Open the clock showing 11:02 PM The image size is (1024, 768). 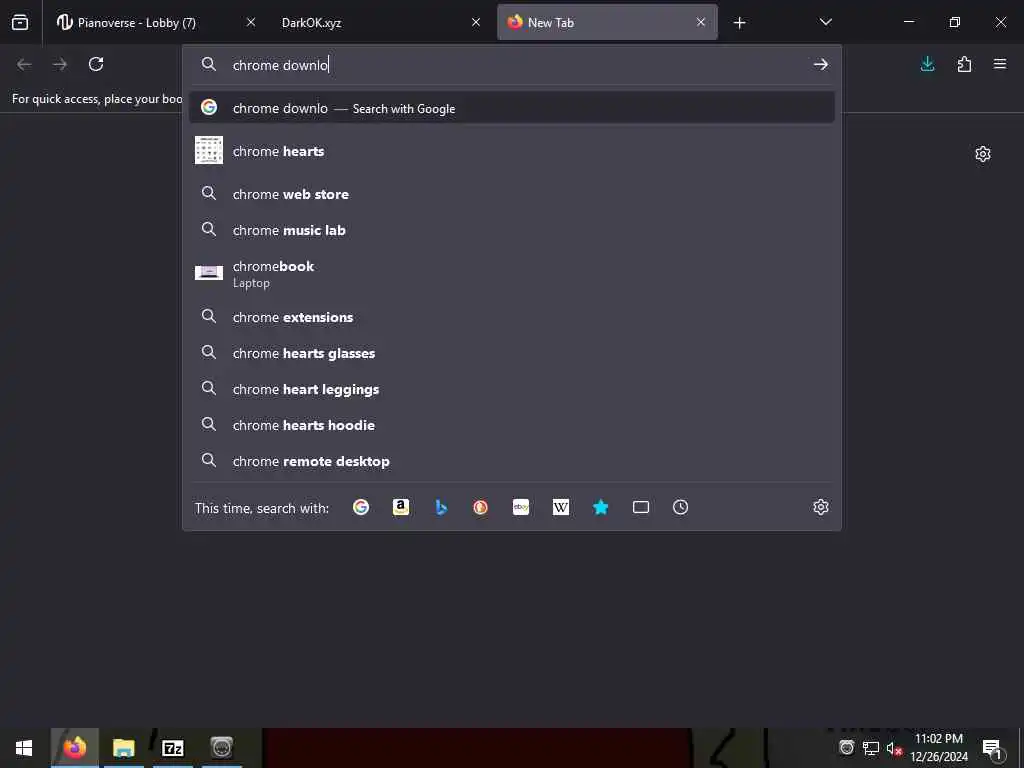click(x=939, y=748)
